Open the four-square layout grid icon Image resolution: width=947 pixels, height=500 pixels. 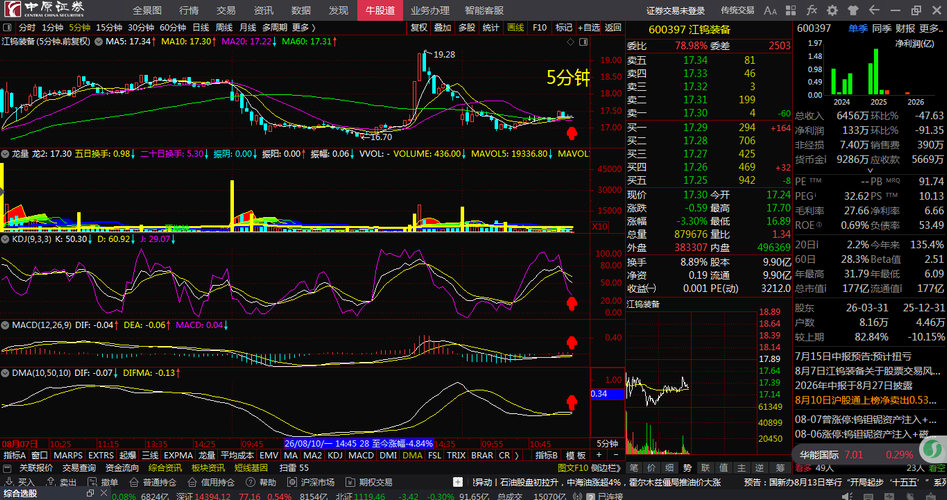coord(791,10)
